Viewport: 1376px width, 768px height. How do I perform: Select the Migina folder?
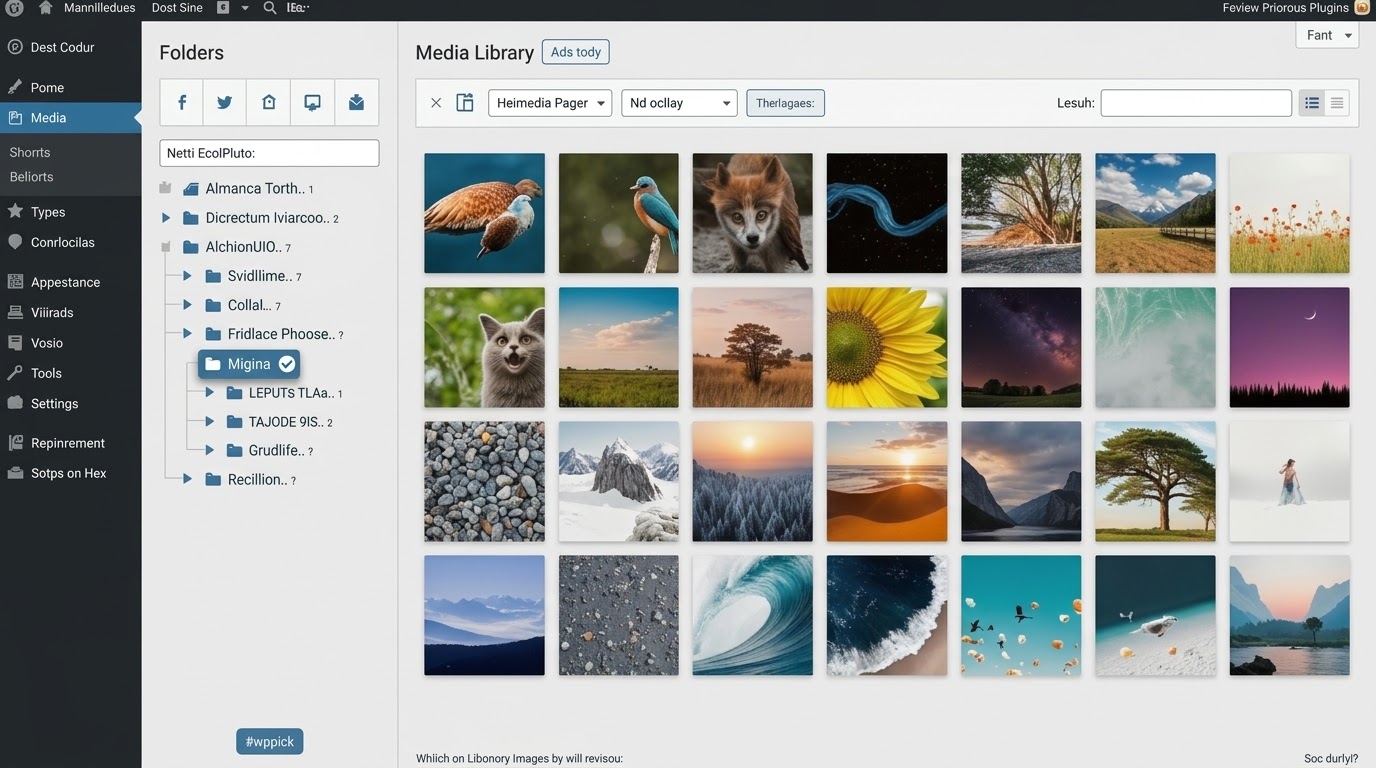[249, 364]
